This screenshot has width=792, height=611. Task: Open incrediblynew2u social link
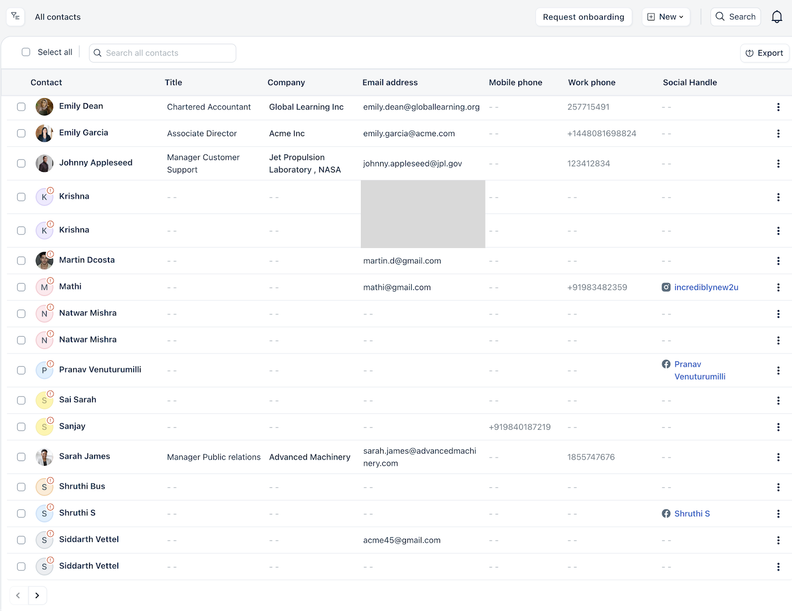pyautogui.click(x=706, y=287)
